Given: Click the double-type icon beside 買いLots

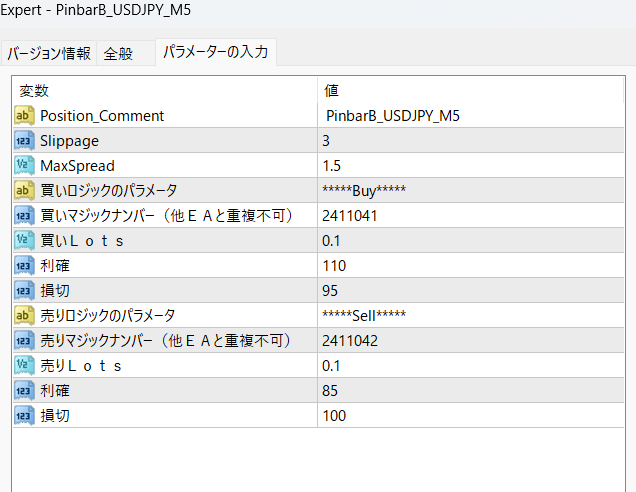Looking at the screenshot, I should (25, 240).
